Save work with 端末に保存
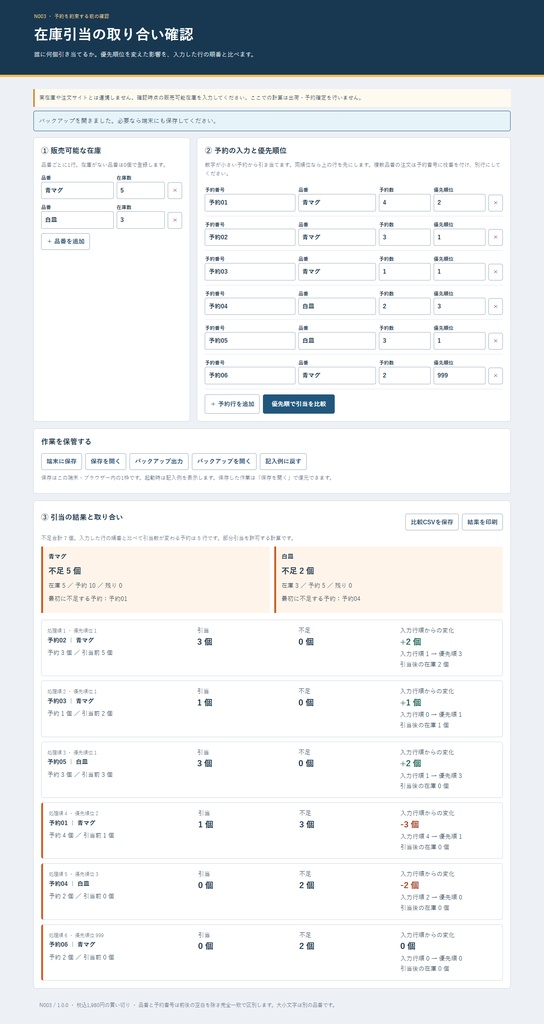This screenshot has width=544, height=1024. 61,461
